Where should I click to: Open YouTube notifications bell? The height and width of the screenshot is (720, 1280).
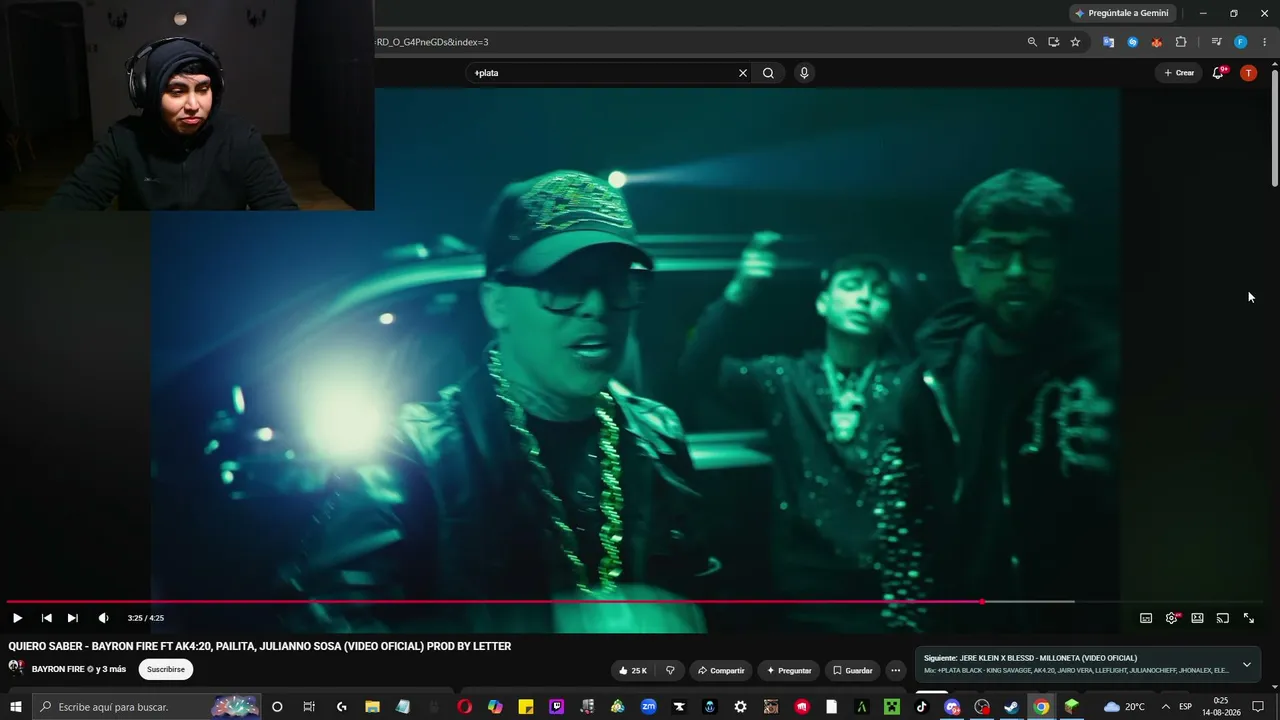1218,73
